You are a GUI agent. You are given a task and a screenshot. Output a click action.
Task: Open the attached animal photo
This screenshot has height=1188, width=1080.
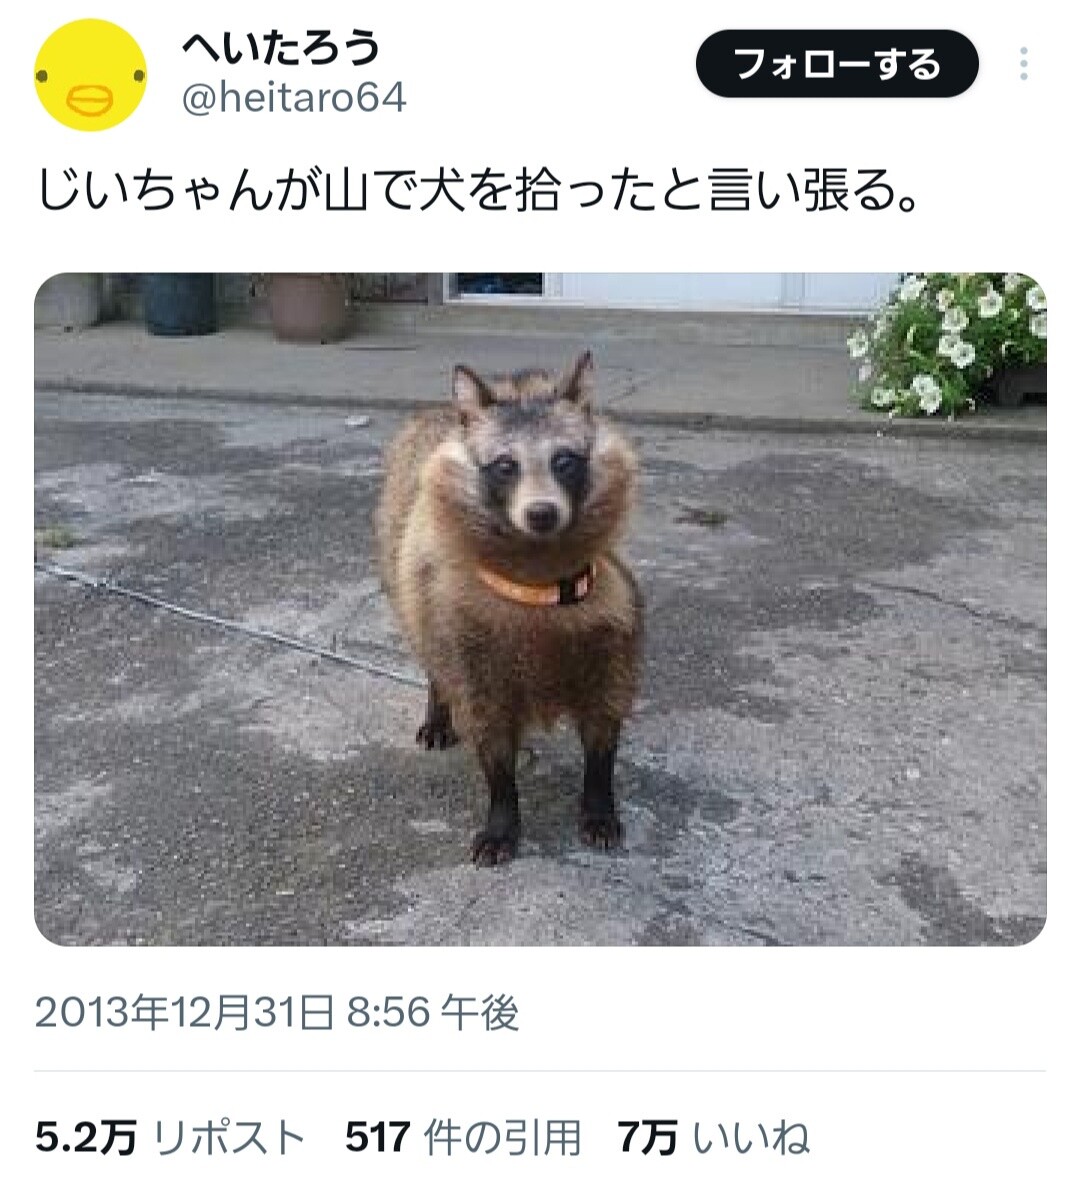540,609
